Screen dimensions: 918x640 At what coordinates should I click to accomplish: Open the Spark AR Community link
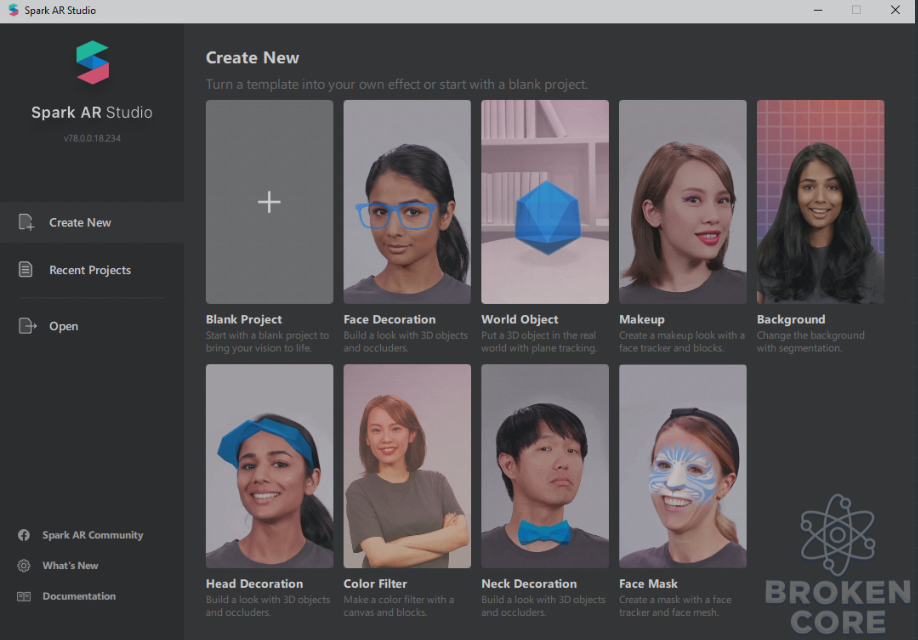(93, 535)
